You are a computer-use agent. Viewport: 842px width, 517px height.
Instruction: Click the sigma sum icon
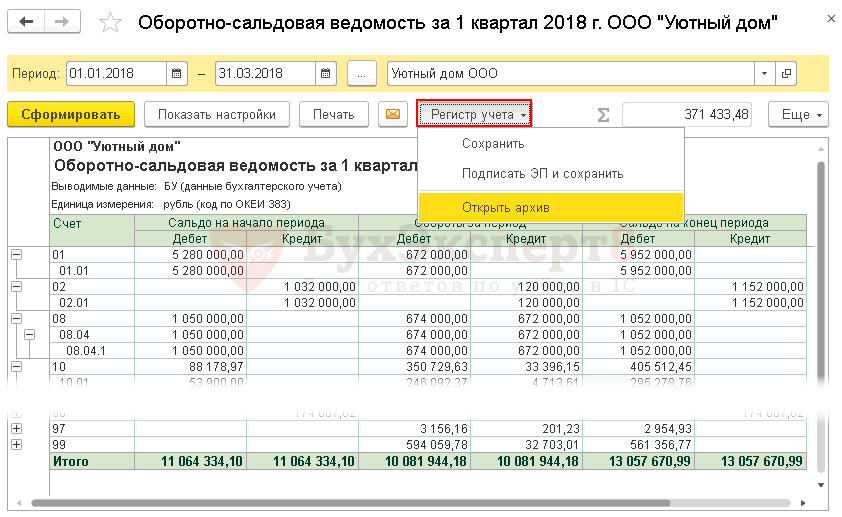click(603, 115)
